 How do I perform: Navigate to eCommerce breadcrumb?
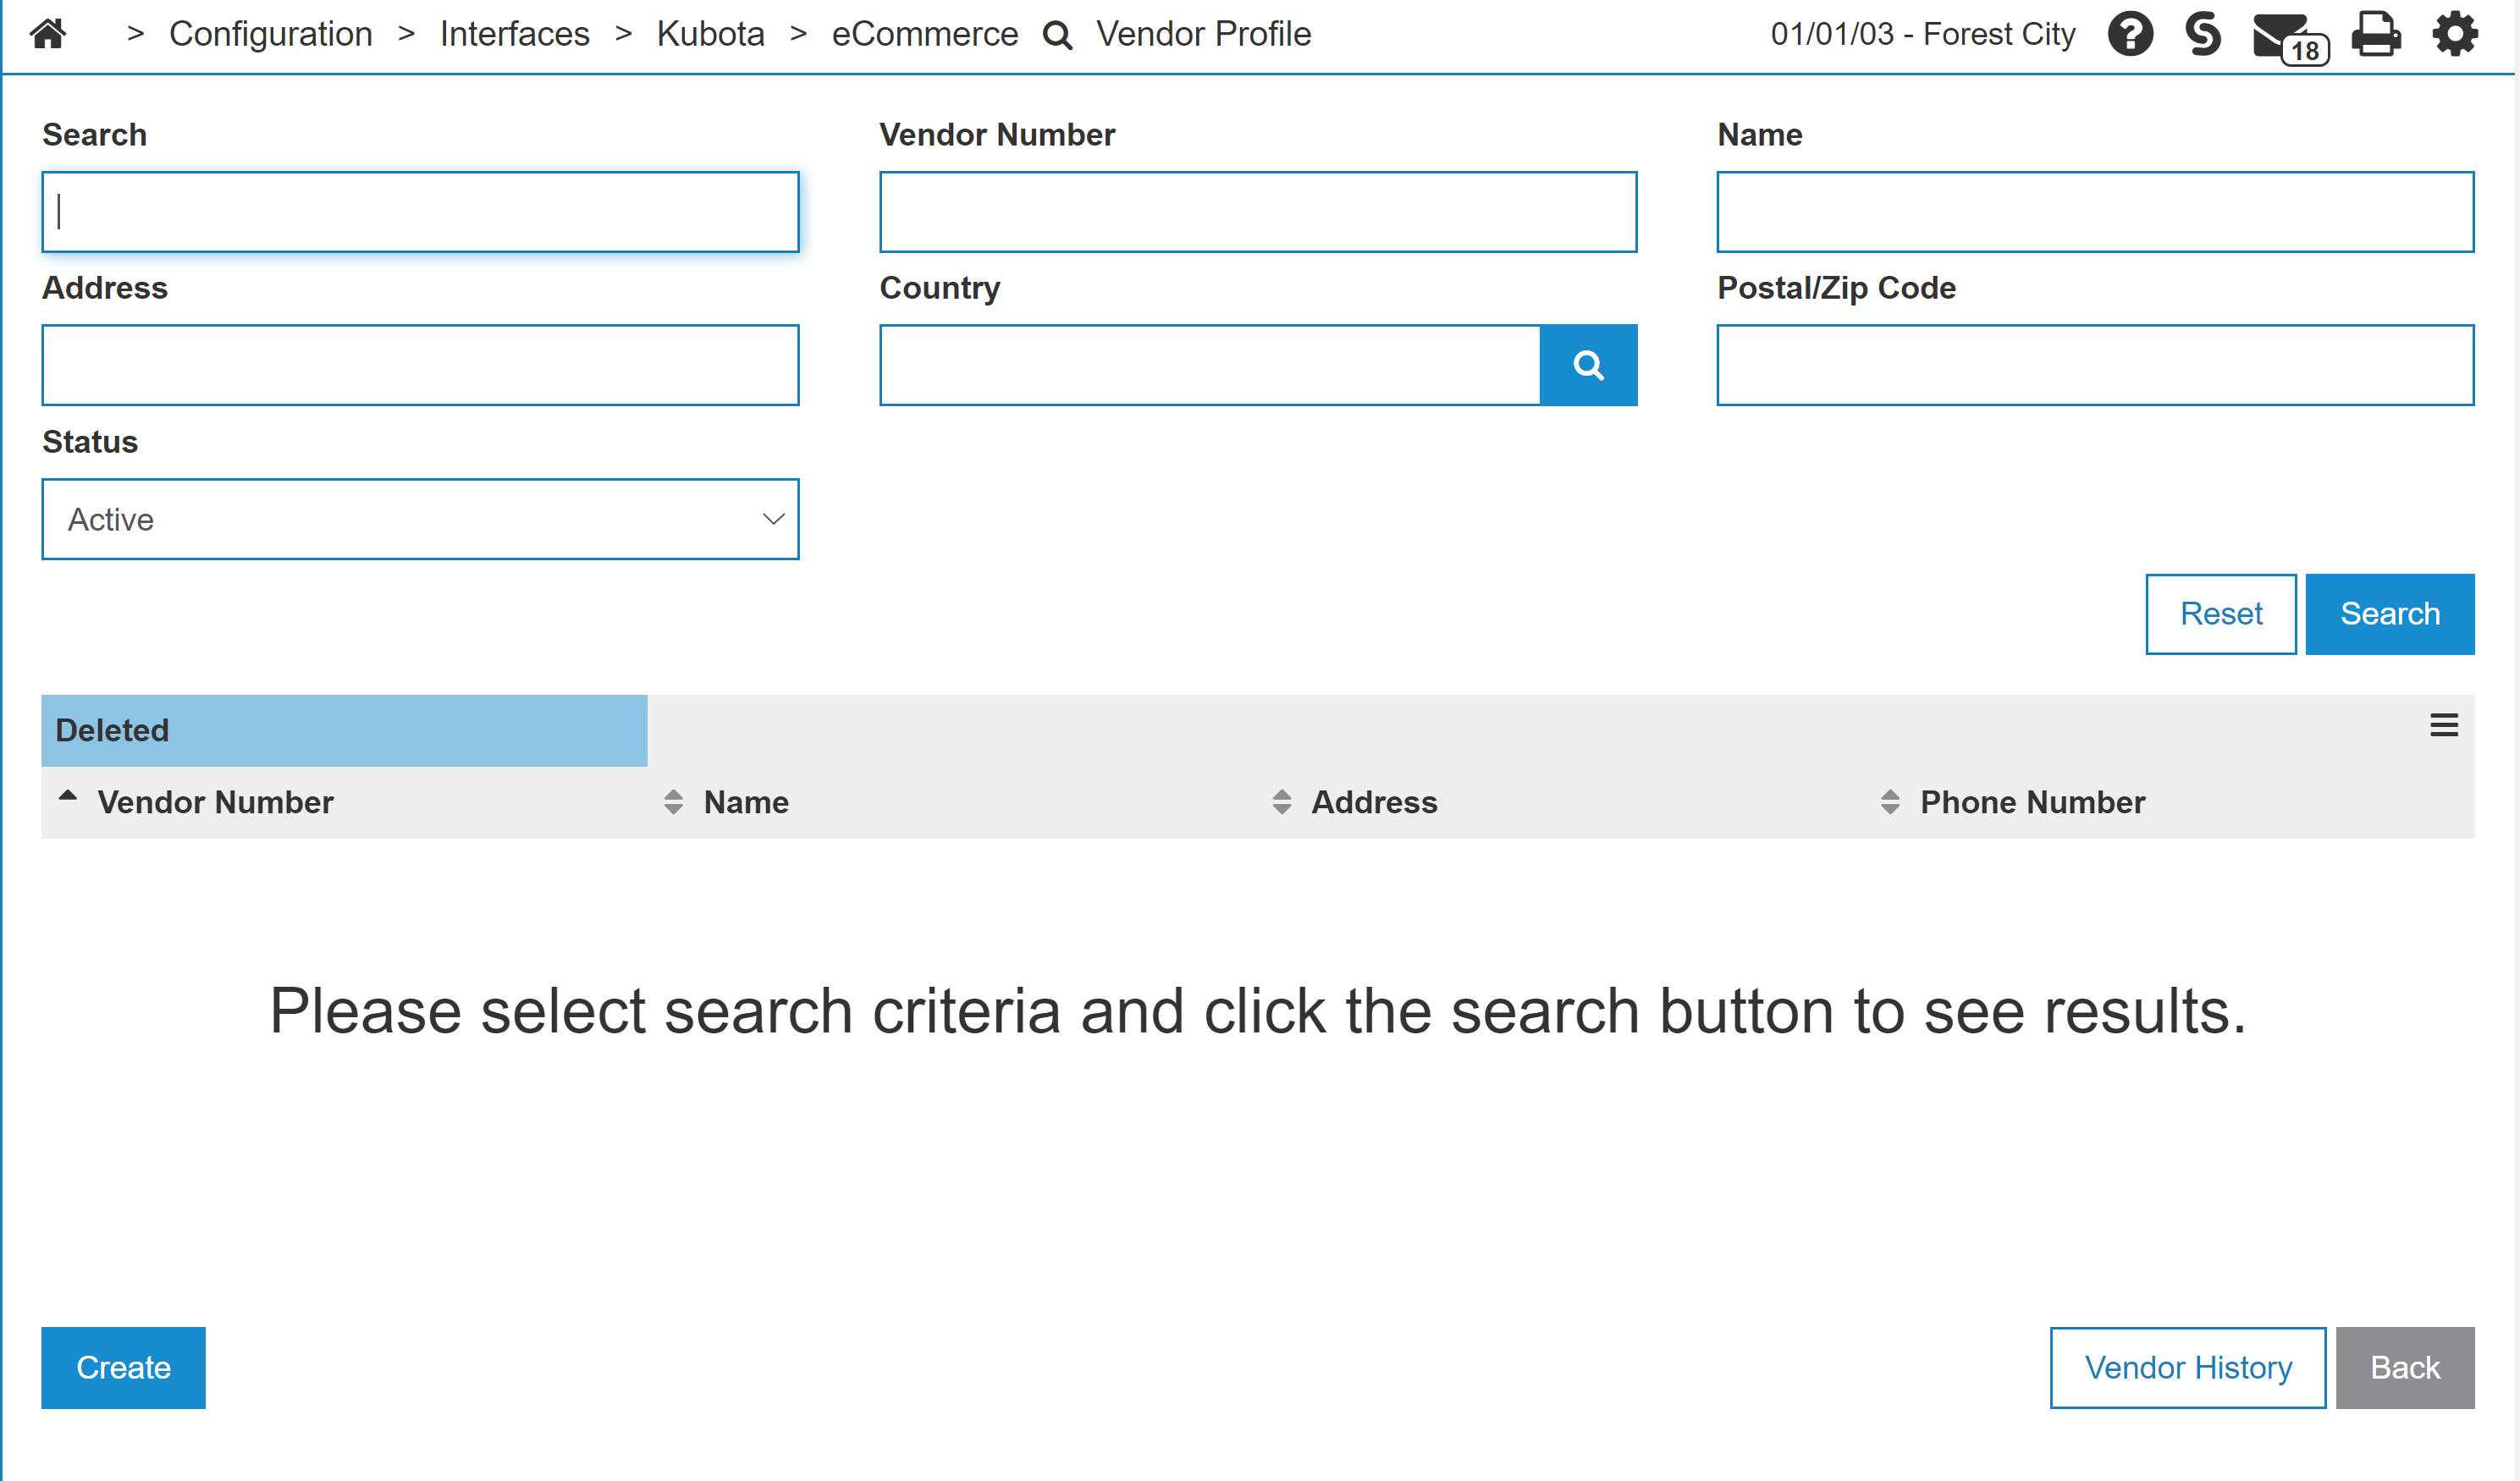(924, 34)
